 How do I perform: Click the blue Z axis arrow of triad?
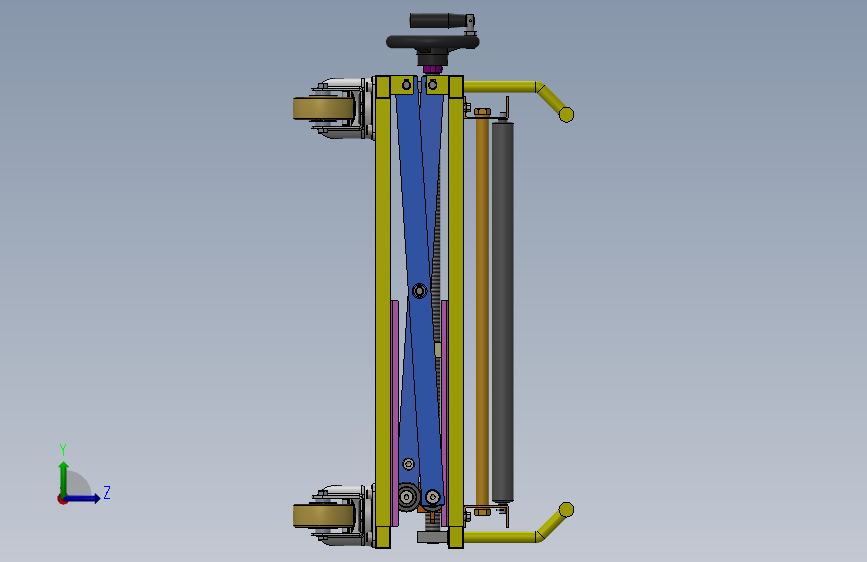[83, 498]
